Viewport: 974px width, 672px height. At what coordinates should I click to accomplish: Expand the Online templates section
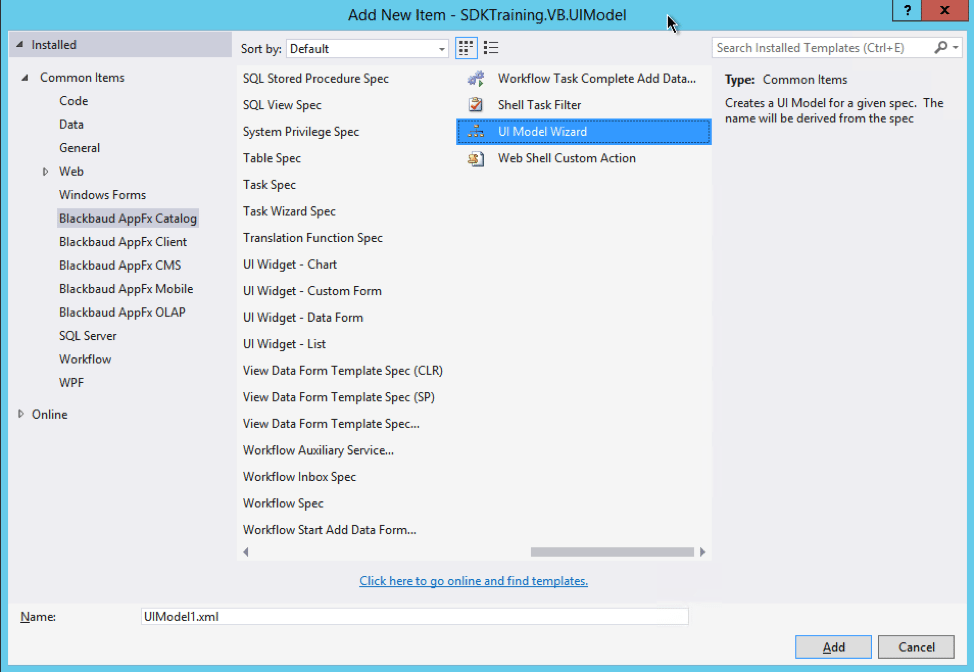click(x=19, y=414)
